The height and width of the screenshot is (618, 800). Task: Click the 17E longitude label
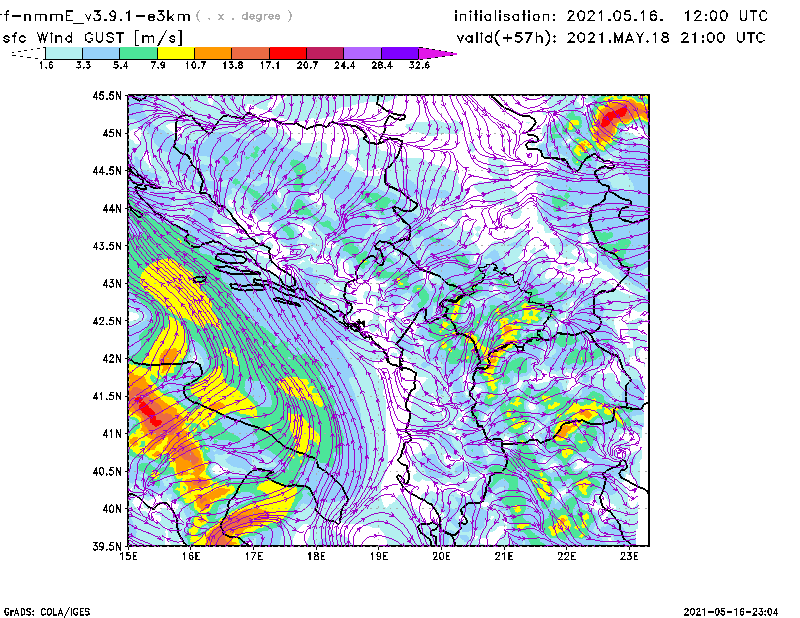pos(254,556)
